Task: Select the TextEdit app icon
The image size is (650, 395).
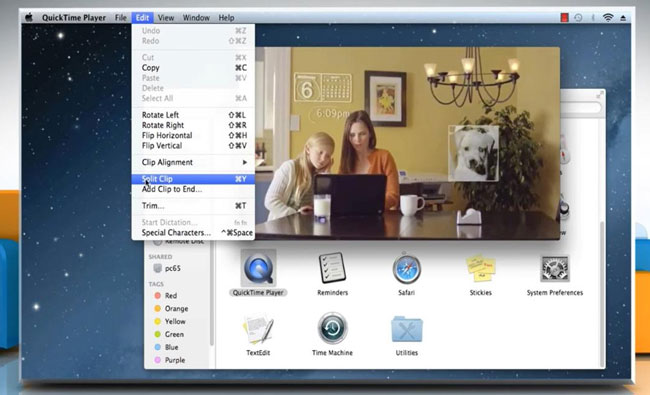Action: coord(258,329)
